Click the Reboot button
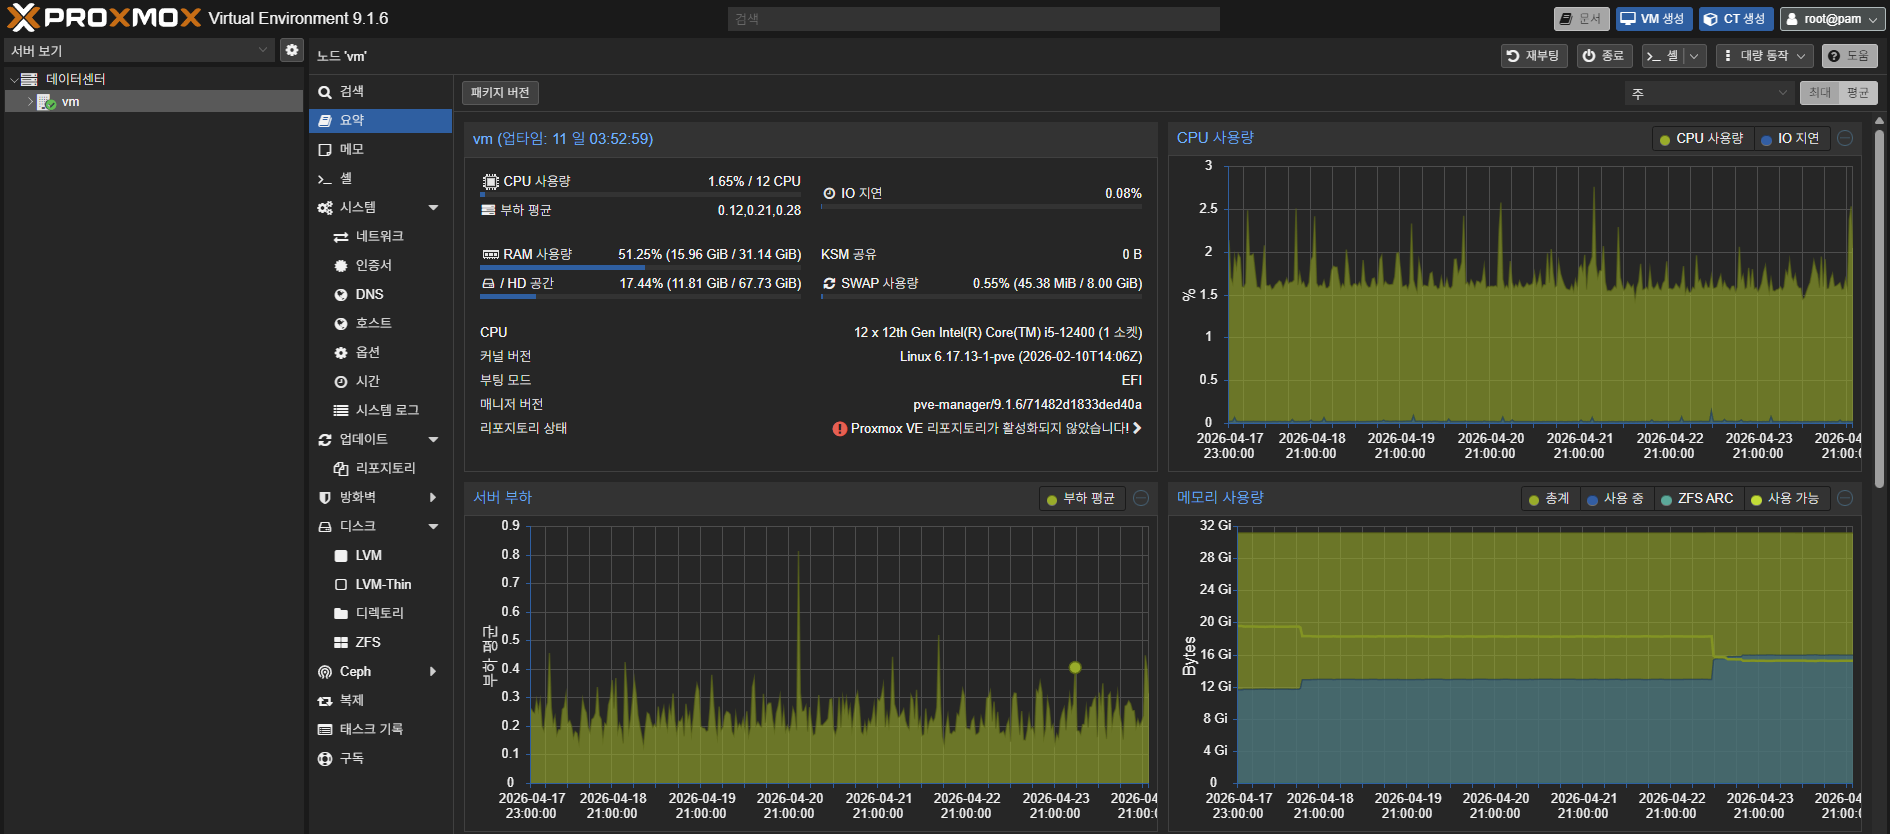Image resolution: width=1890 pixels, height=834 pixels. pyautogui.click(x=1533, y=56)
